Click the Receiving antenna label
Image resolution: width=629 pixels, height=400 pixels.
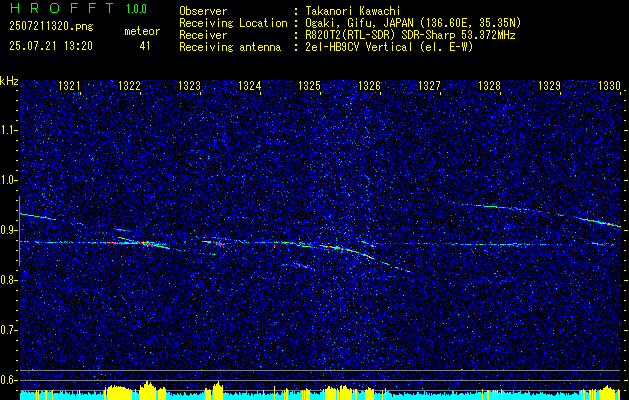[x=230, y=47]
